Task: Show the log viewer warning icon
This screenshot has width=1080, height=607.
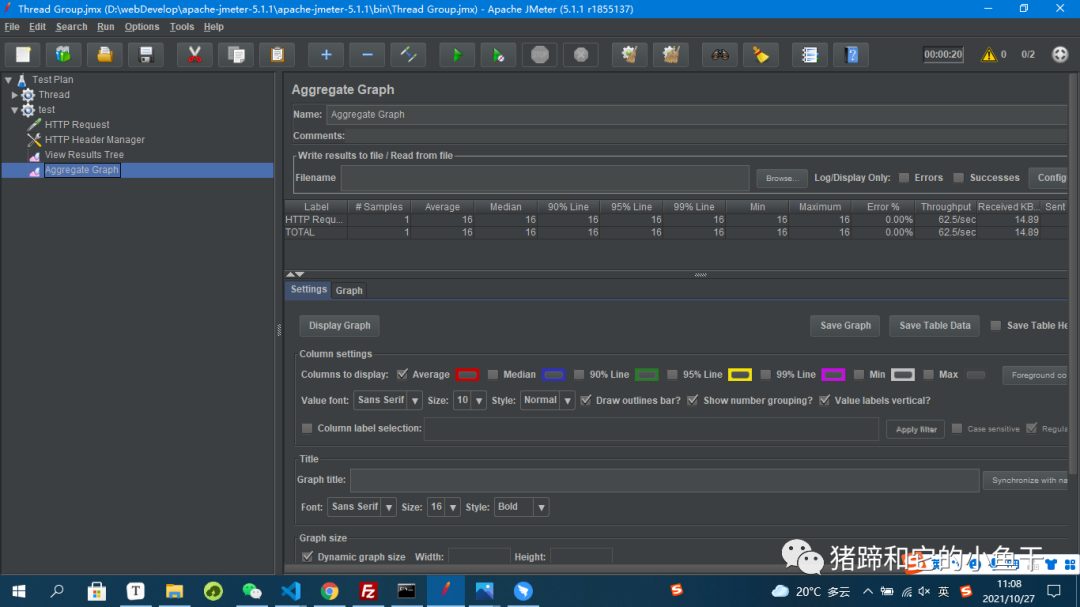Action: [988, 54]
